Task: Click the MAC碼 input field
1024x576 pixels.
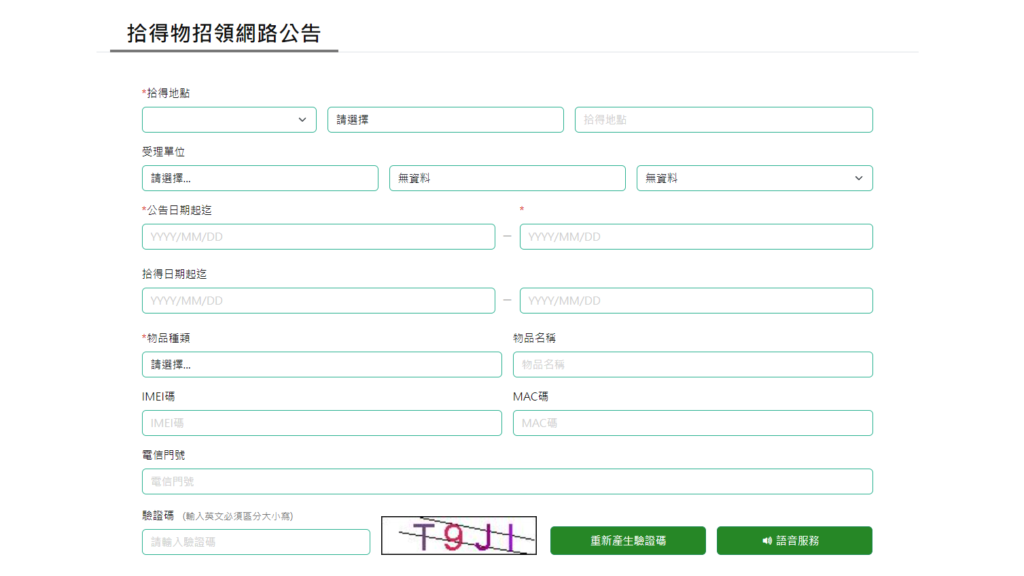Action: (x=693, y=423)
